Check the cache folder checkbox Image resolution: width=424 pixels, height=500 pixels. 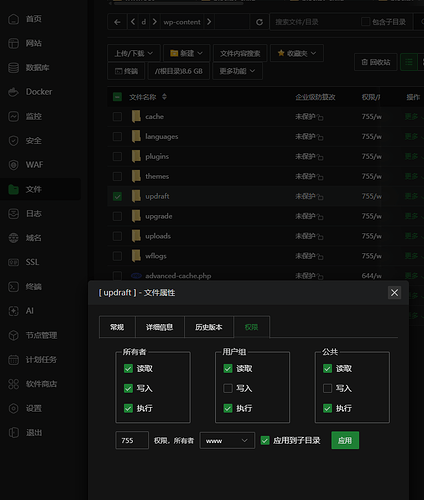tap(117, 117)
